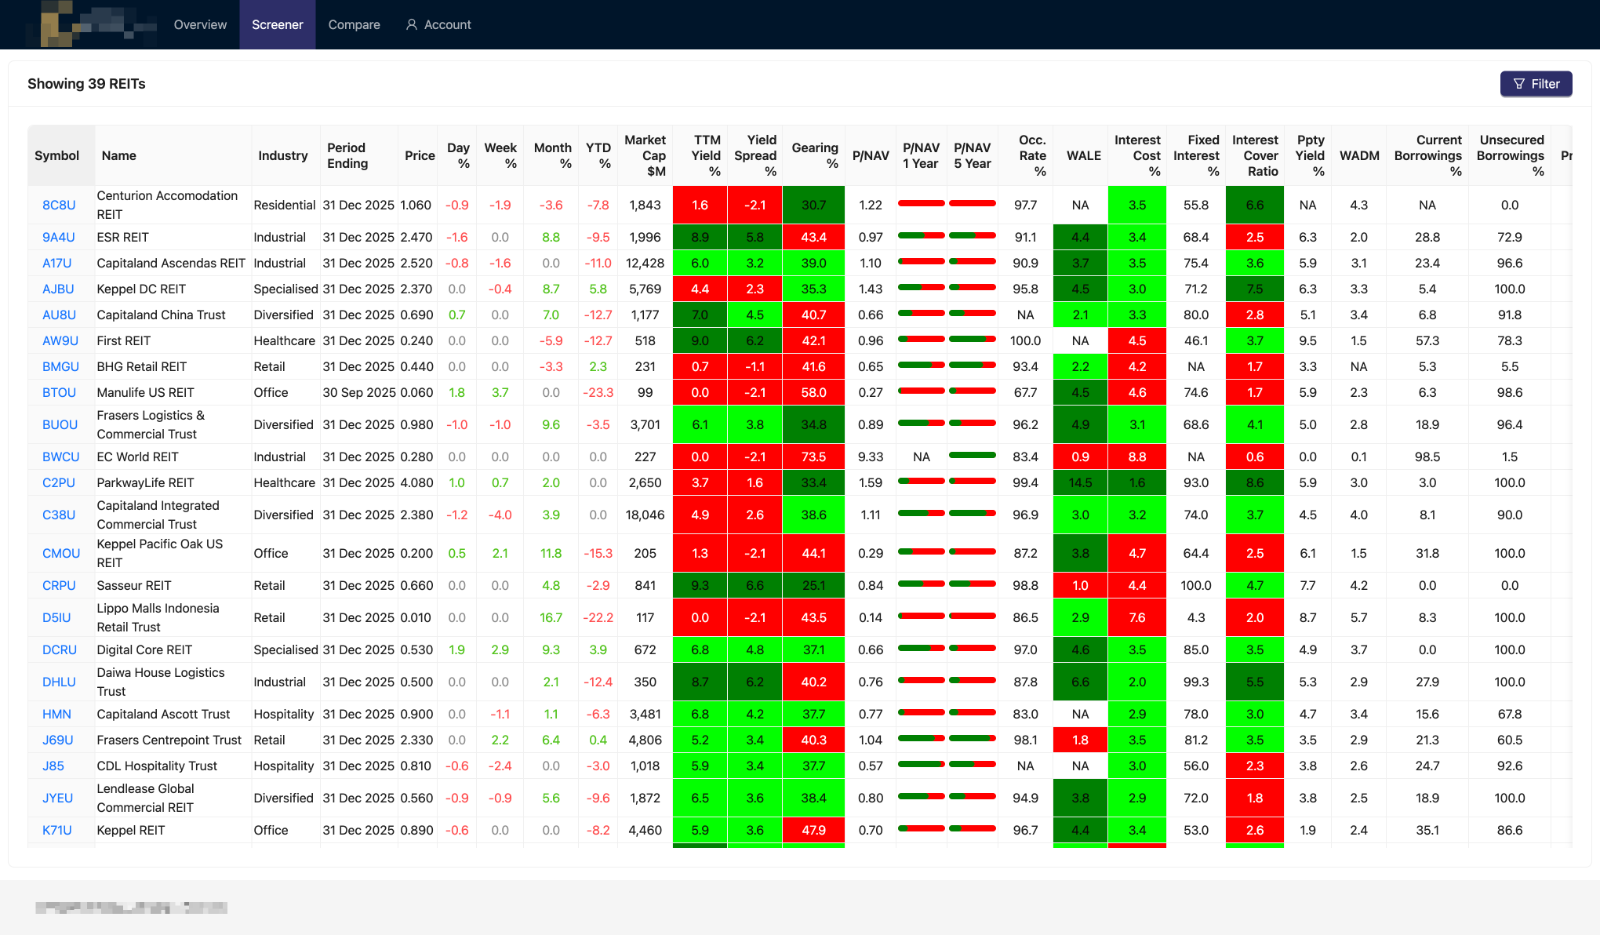Sort by the Symbol column header
1600x935 pixels.
[57, 156]
